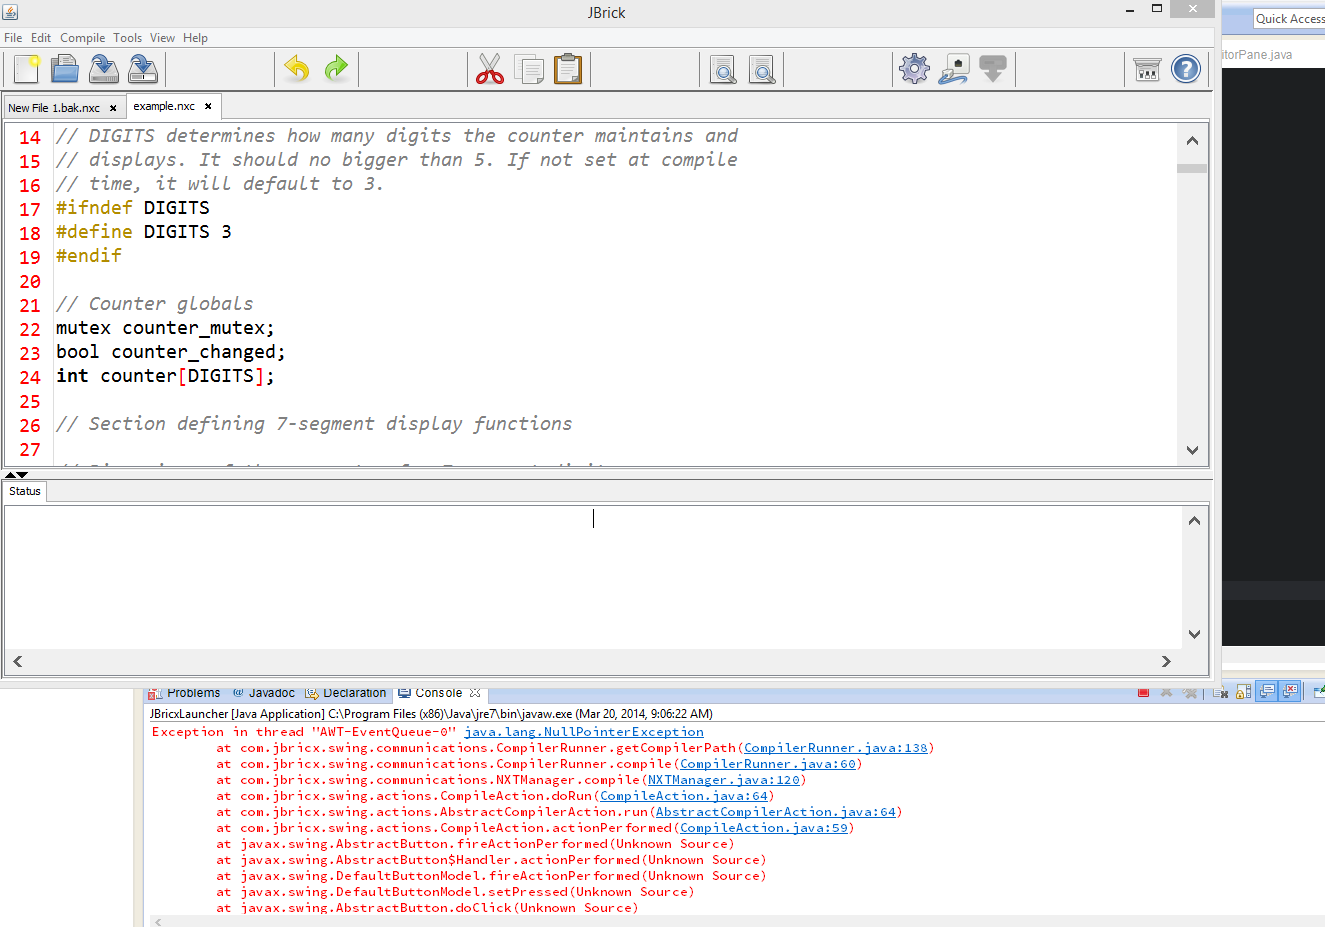Toggle show console on standard error change
This screenshot has width=1325, height=927.
click(x=1290, y=692)
